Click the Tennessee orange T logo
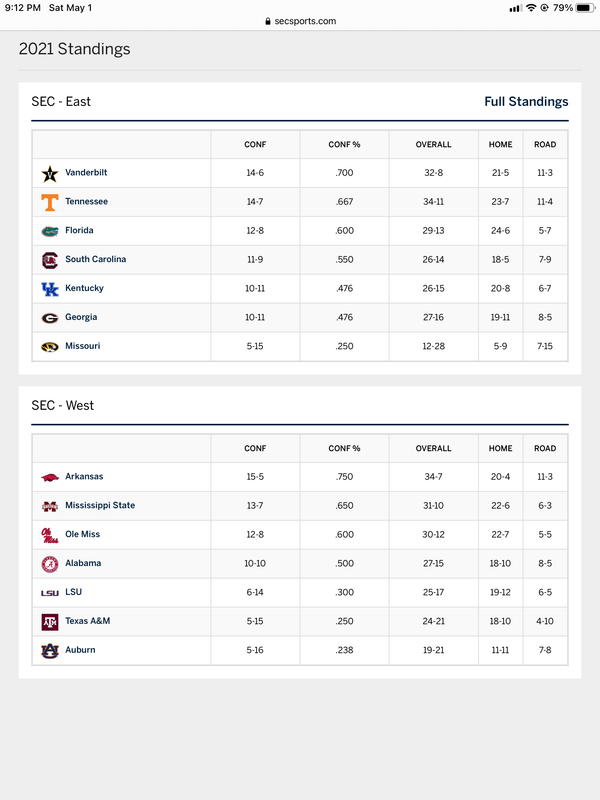This screenshot has height=800, width=600. (x=49, y=202)
